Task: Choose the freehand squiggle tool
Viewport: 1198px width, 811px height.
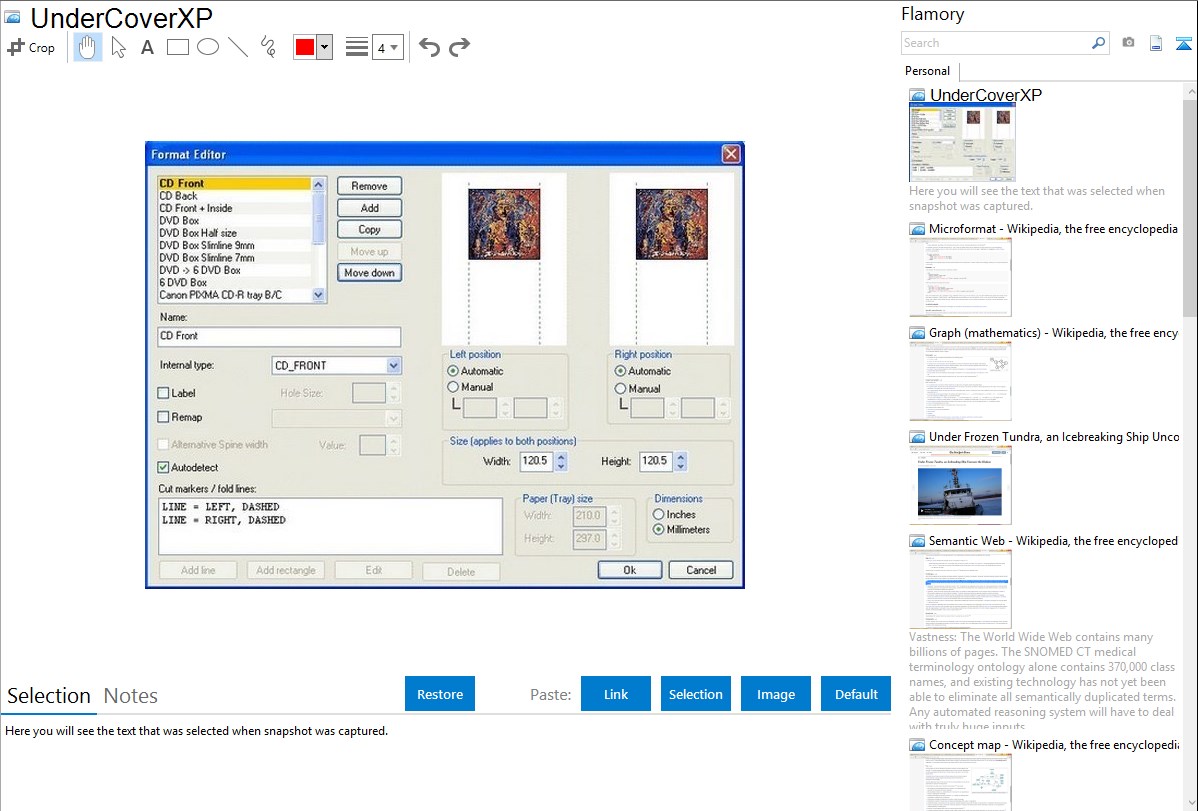Action: tap(268, 47)
